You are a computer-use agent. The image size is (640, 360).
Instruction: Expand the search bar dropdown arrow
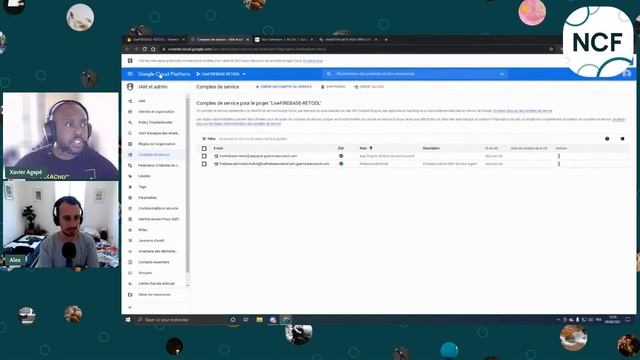tap(502, 74)
